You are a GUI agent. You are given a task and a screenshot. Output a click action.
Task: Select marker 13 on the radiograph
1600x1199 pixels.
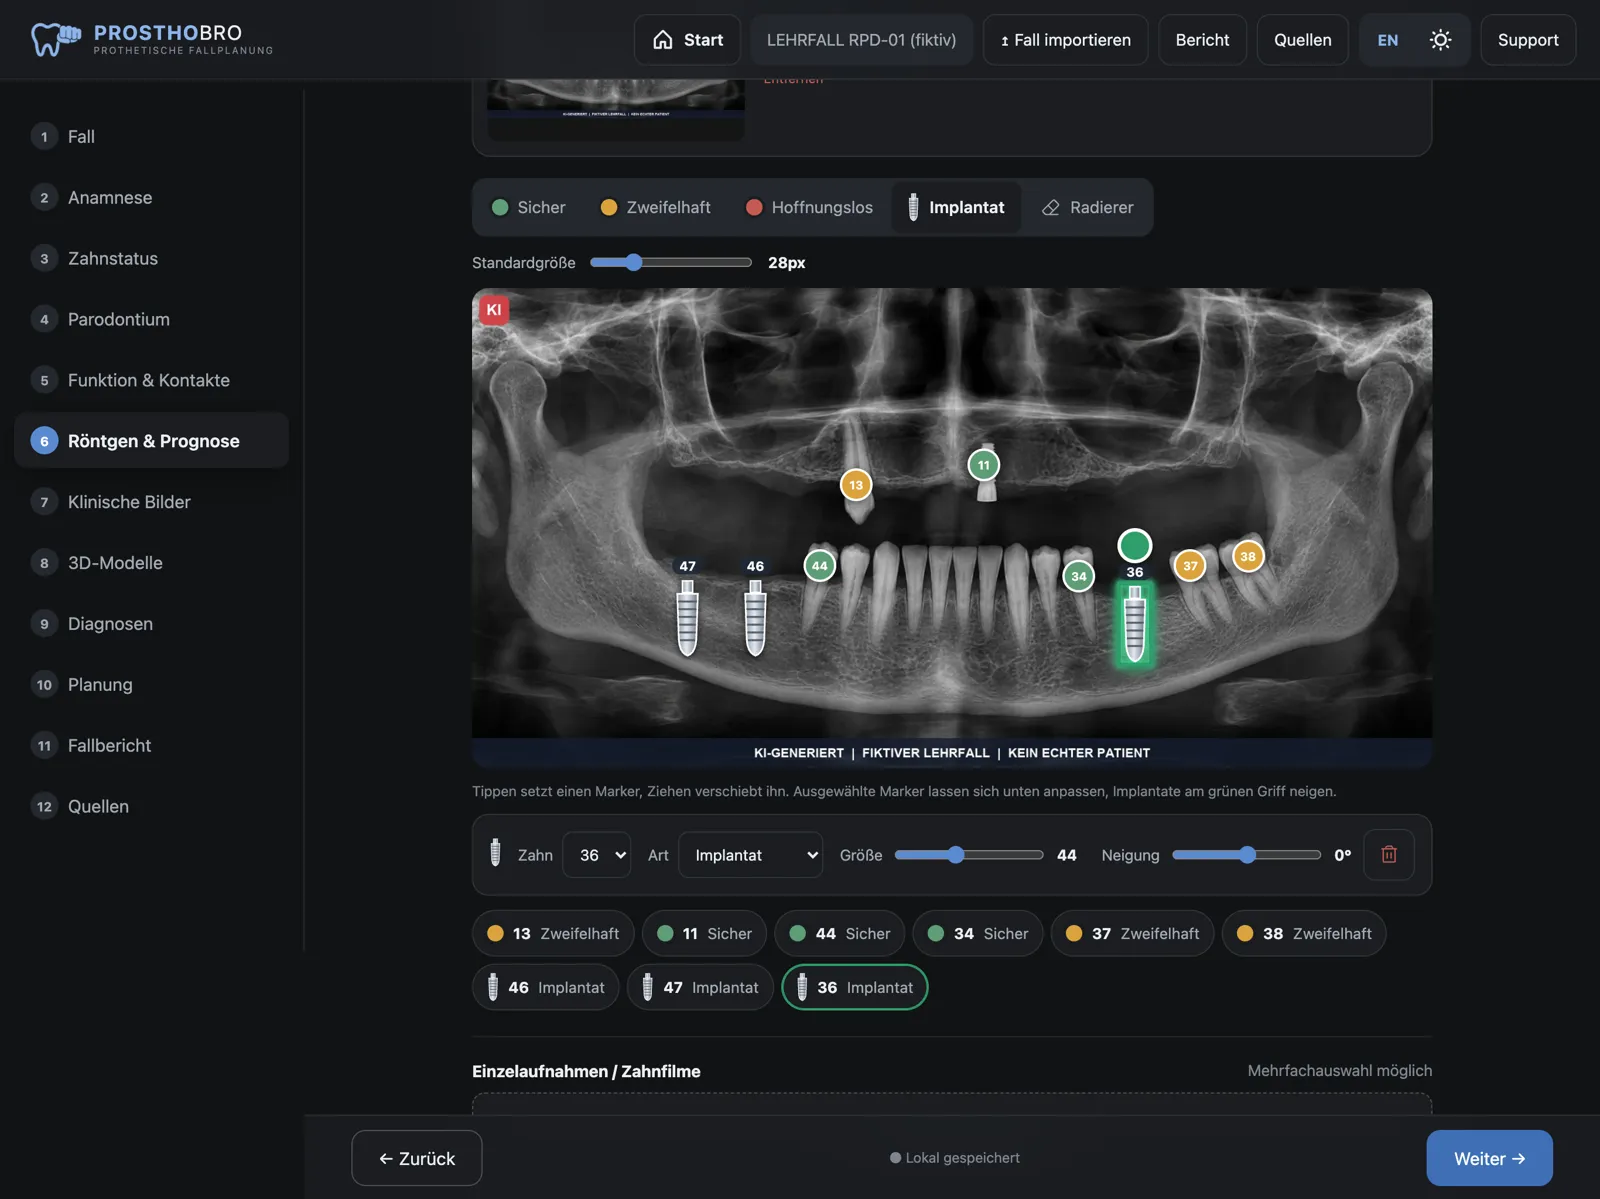pyautogui.click(x=856, y=485)
